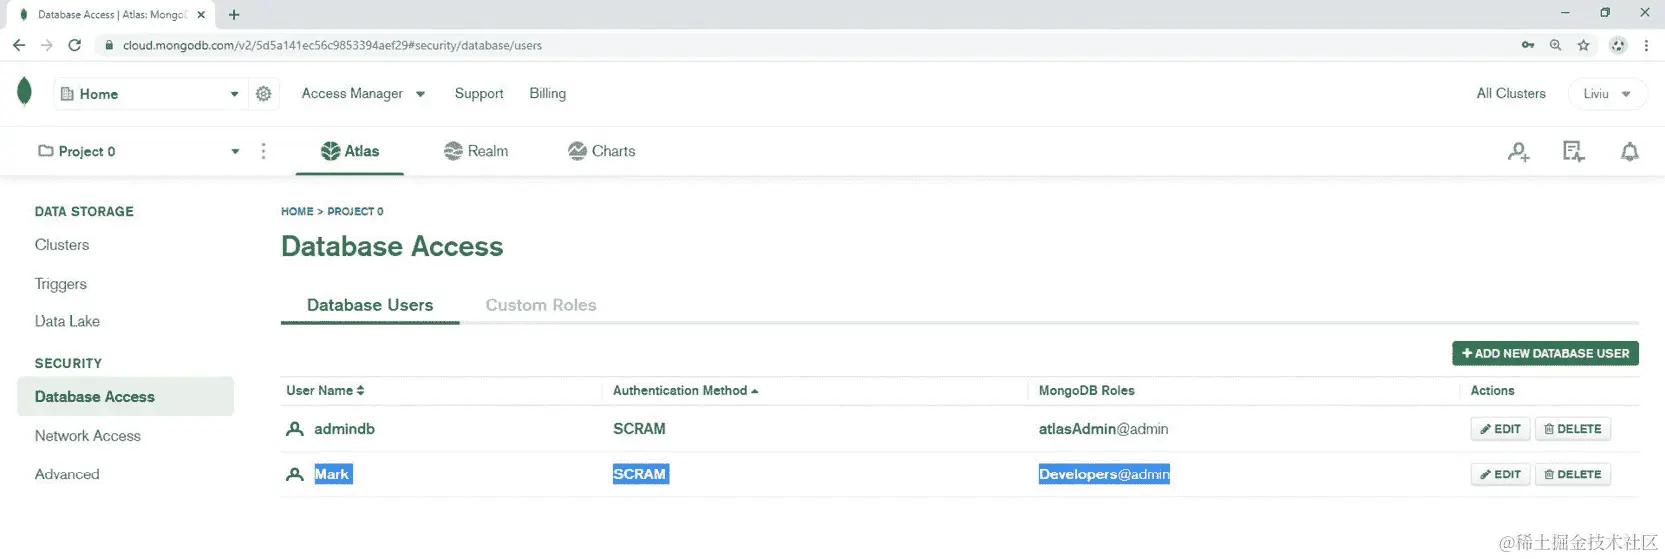The height and width of the screenshot is (559, 1665).
Task: Delete the Mark user
Action: click(x=1572, y=474)
